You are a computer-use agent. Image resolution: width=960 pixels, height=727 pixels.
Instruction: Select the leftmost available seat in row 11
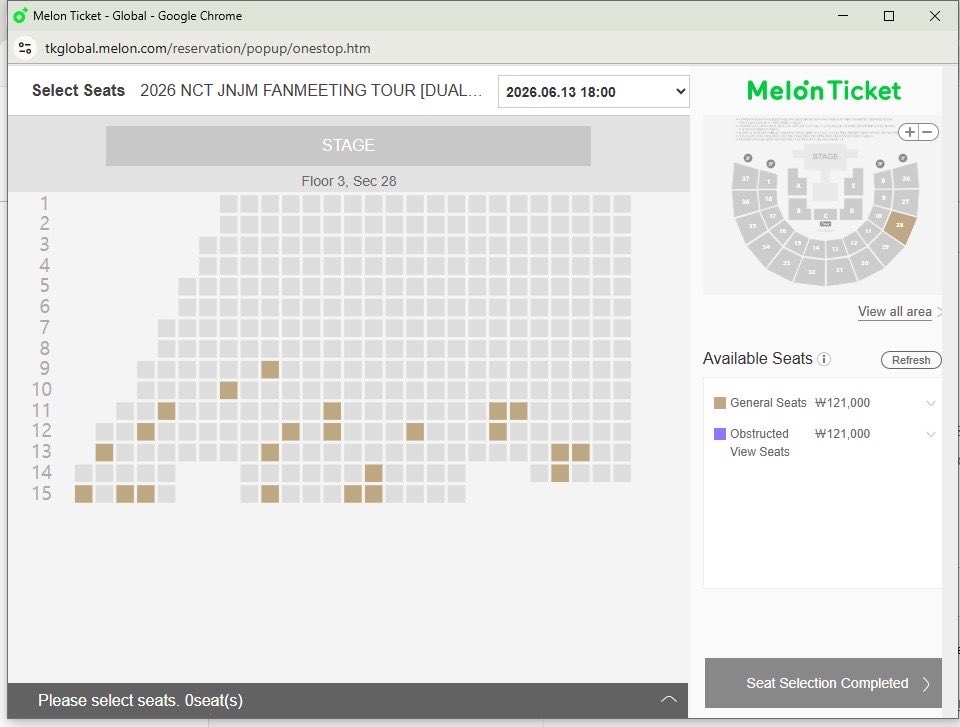(167, 411)
